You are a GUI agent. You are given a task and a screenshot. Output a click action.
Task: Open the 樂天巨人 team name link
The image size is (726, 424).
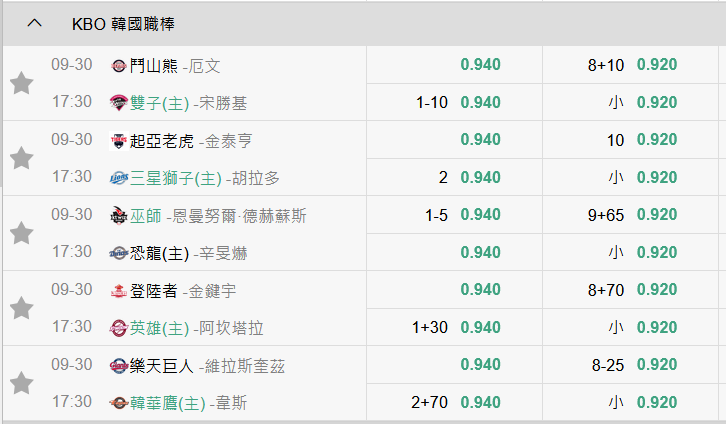(162, 366)
